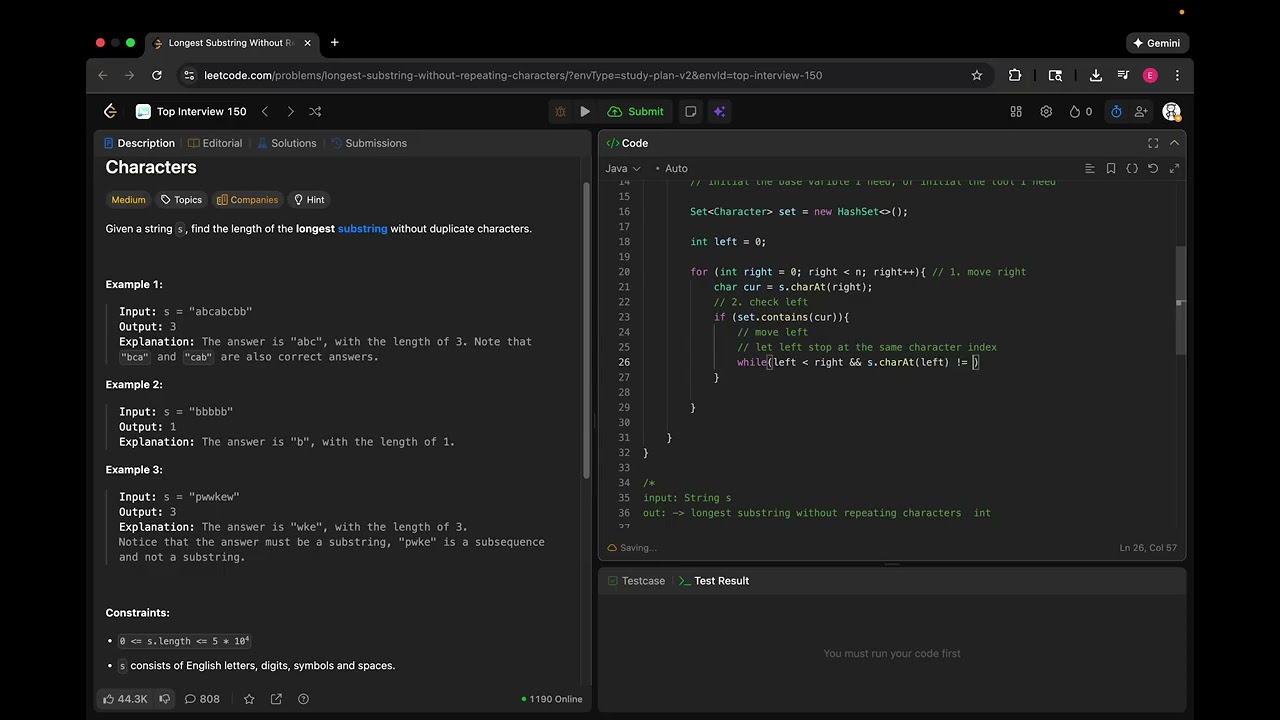
Task: Open LeetCode settings gear
Action: point(1046,111)
